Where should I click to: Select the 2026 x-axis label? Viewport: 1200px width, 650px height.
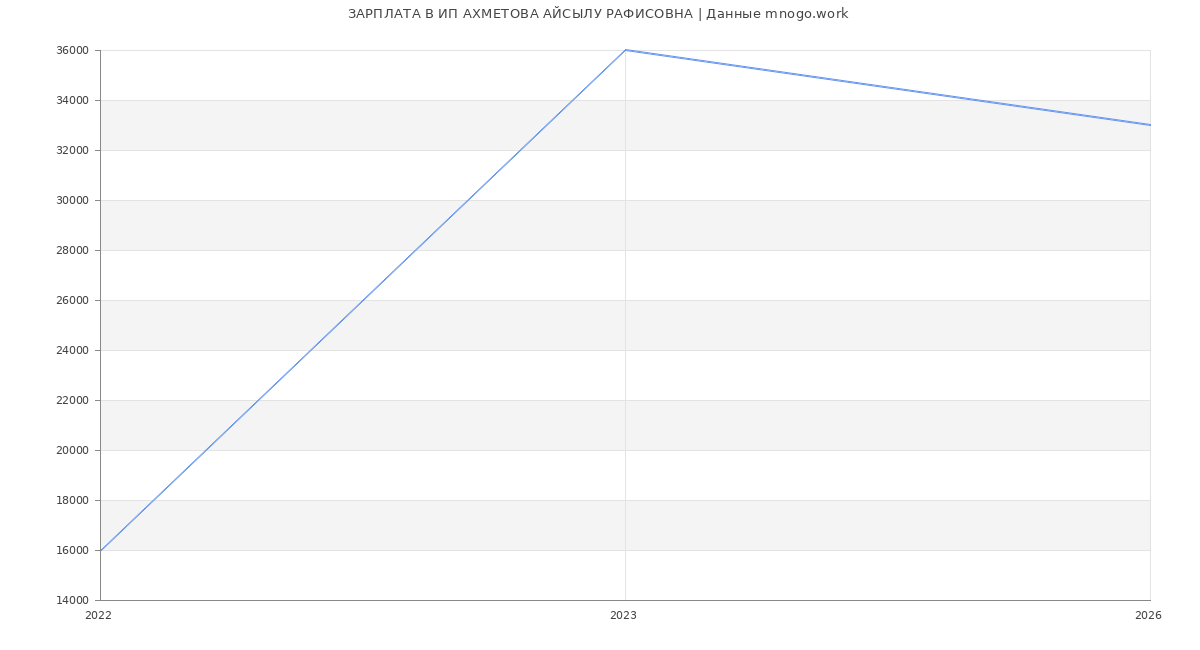tap(1148, 616)
